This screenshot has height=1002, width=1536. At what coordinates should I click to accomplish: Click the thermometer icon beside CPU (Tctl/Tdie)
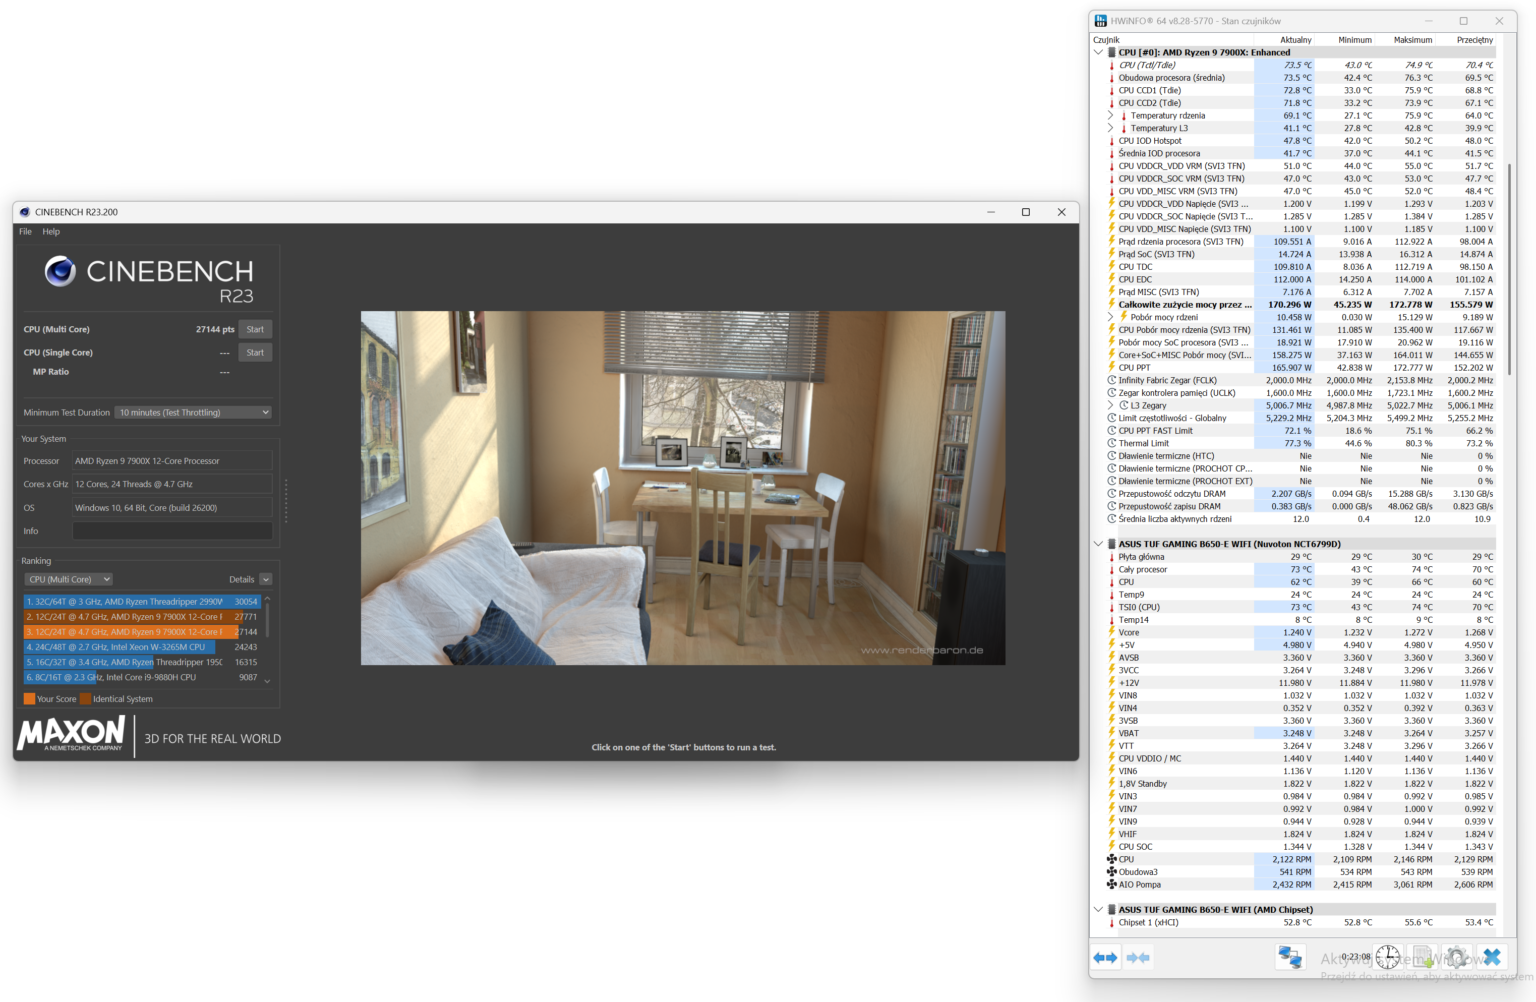point(1112,64)
